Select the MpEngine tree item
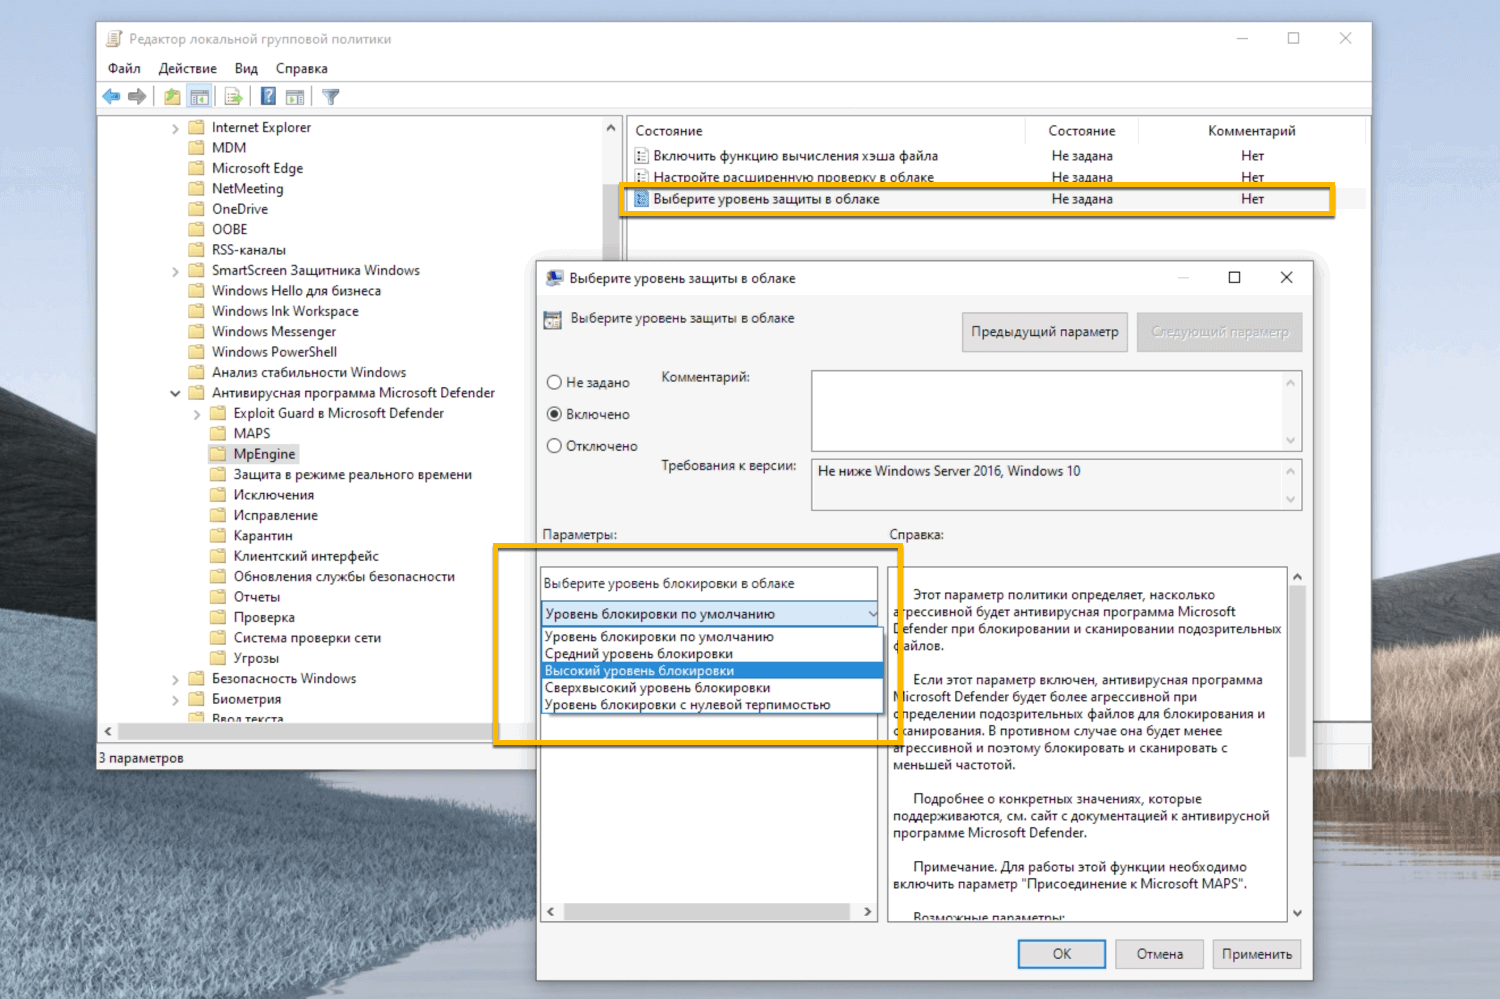1500x999 pixels. pyautogui.click(x=264, y=454)
